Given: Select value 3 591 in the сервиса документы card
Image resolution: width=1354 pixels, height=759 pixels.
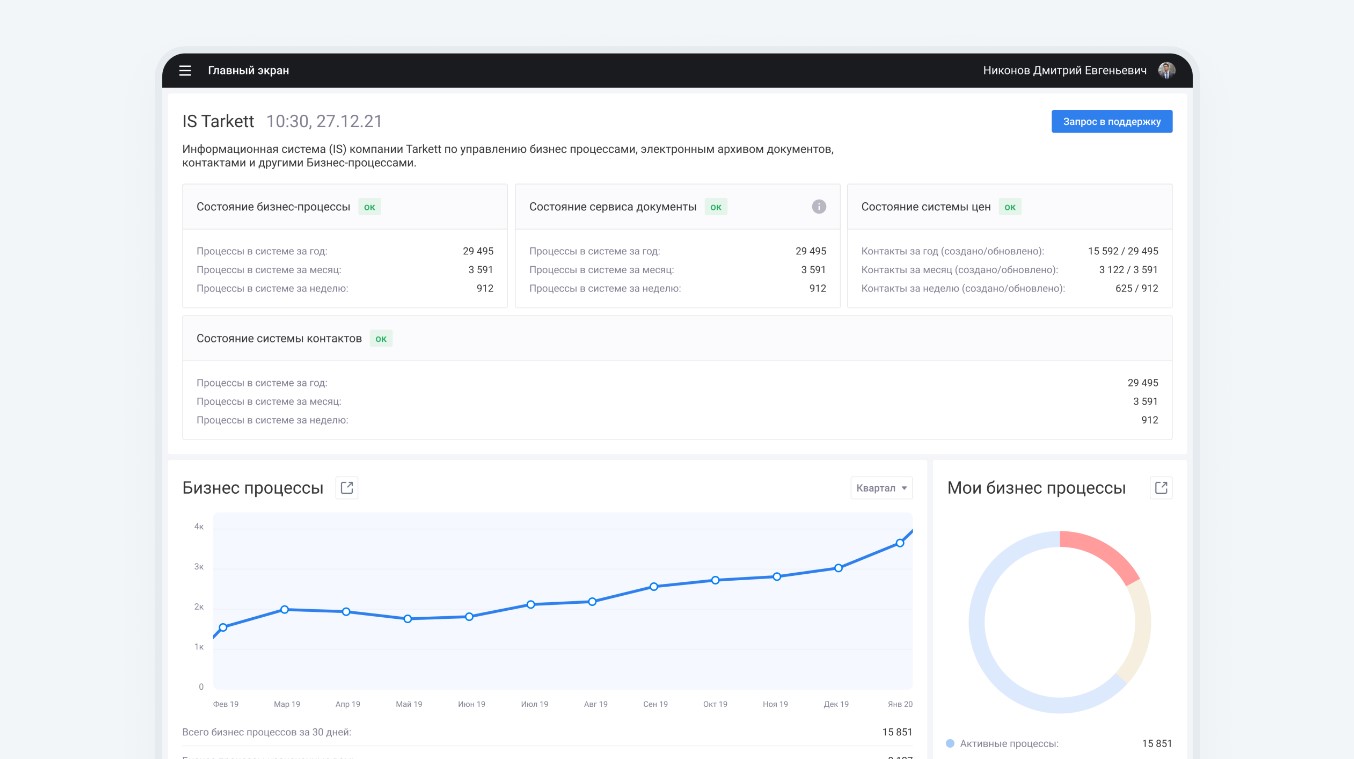Looking at the screenshot, I should pyautogui.click(x=813, y=270).
